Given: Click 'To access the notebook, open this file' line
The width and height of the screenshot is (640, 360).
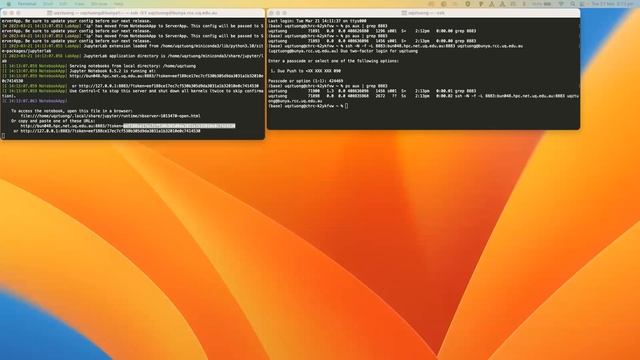Looking at the screenshot, I should coord(71,111).
